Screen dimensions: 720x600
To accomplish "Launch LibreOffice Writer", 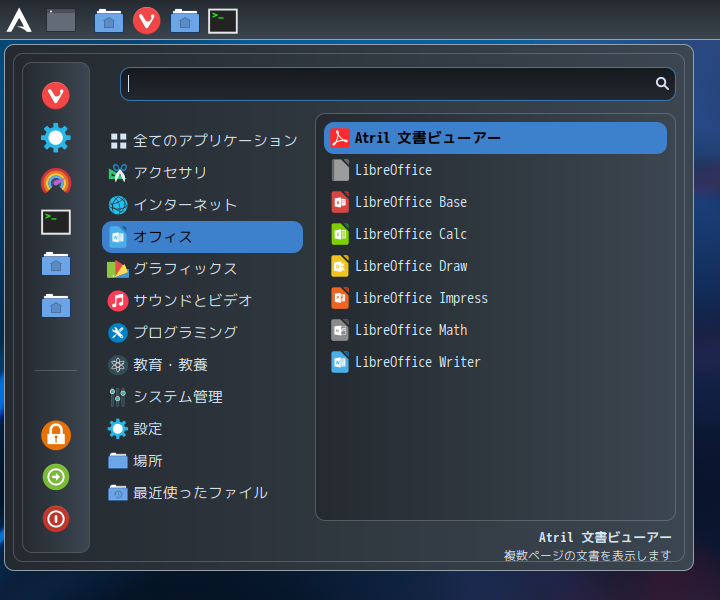I will pyautogui.click(x=495, y=362).
